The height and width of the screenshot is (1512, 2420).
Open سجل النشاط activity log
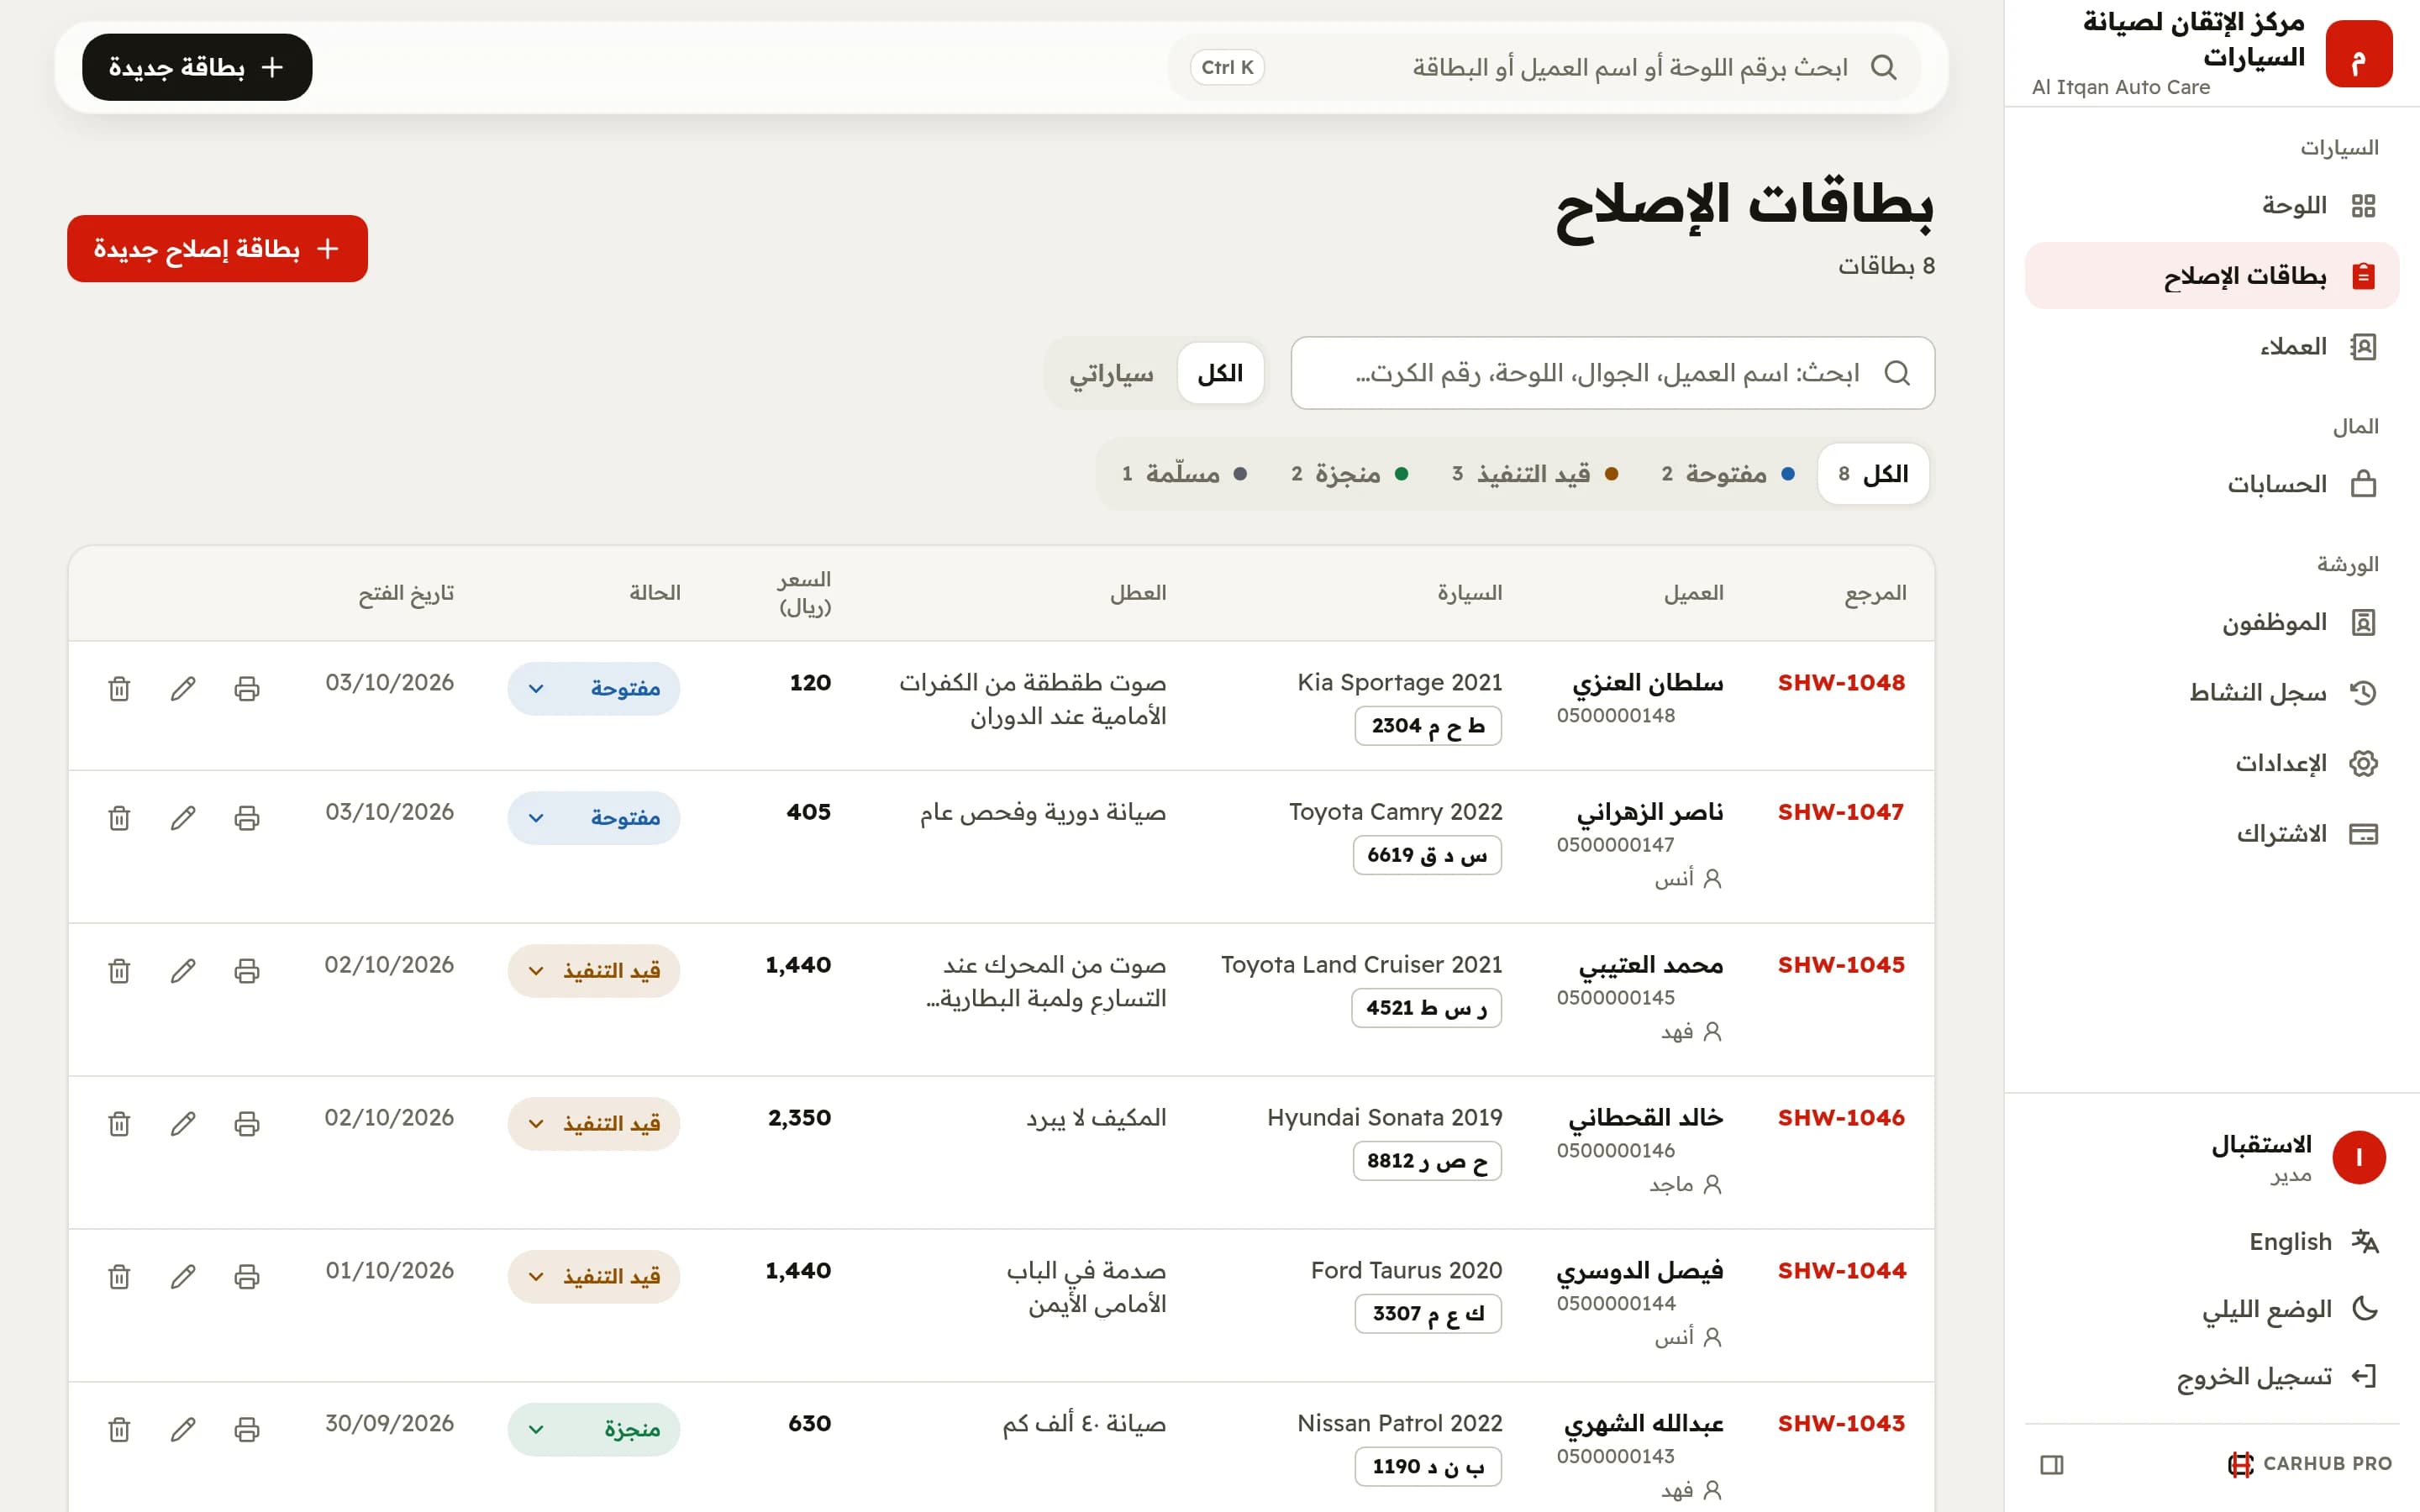click(2212, 693)
